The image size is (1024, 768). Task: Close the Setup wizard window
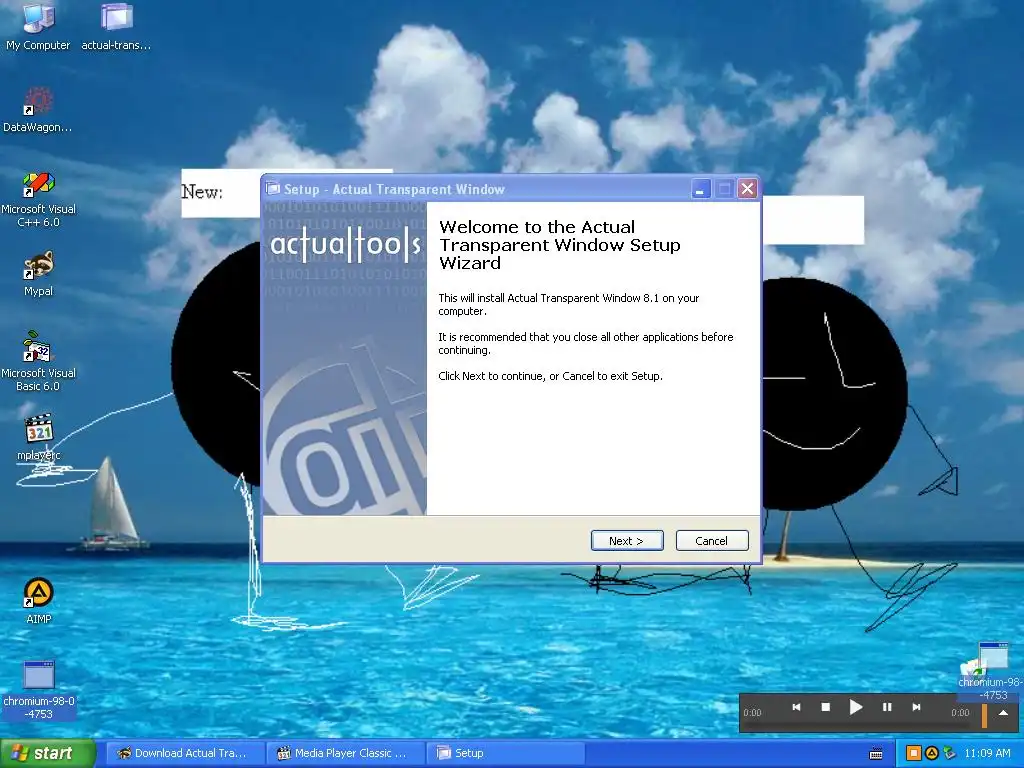pyautogui.click(x=747, y=189)
